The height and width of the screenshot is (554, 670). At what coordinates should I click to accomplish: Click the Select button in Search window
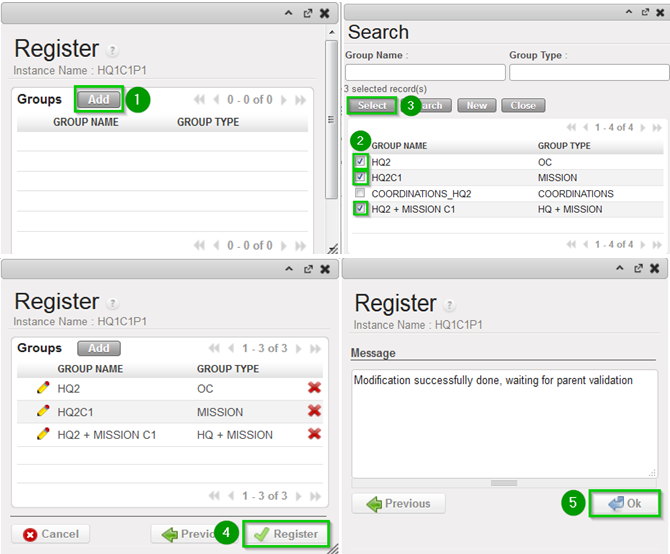pos(372,106)
